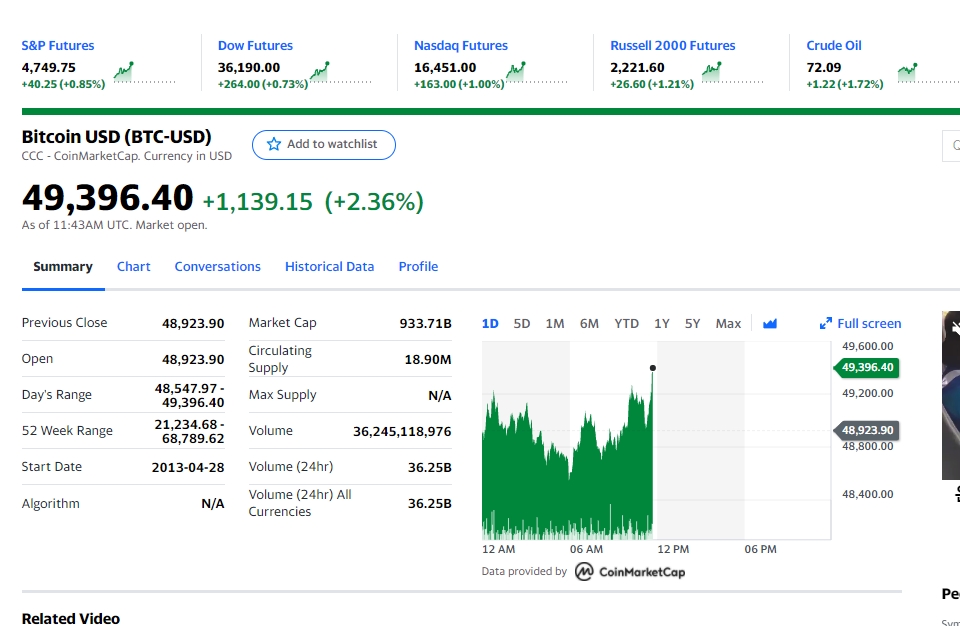Click the 52 Week Range value

[189, 431]
